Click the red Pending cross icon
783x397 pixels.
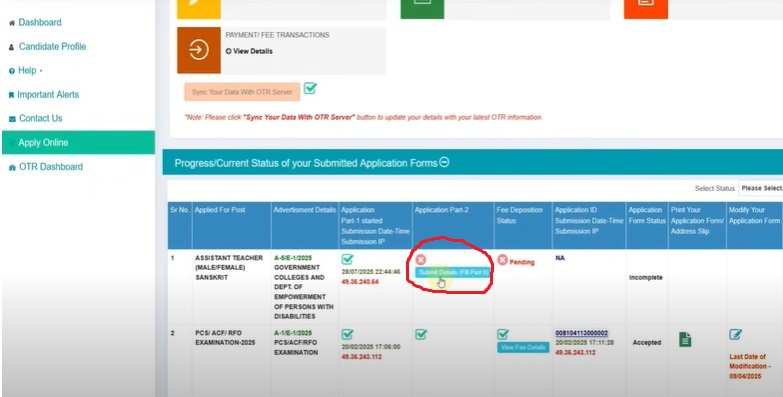coord(502,260)
